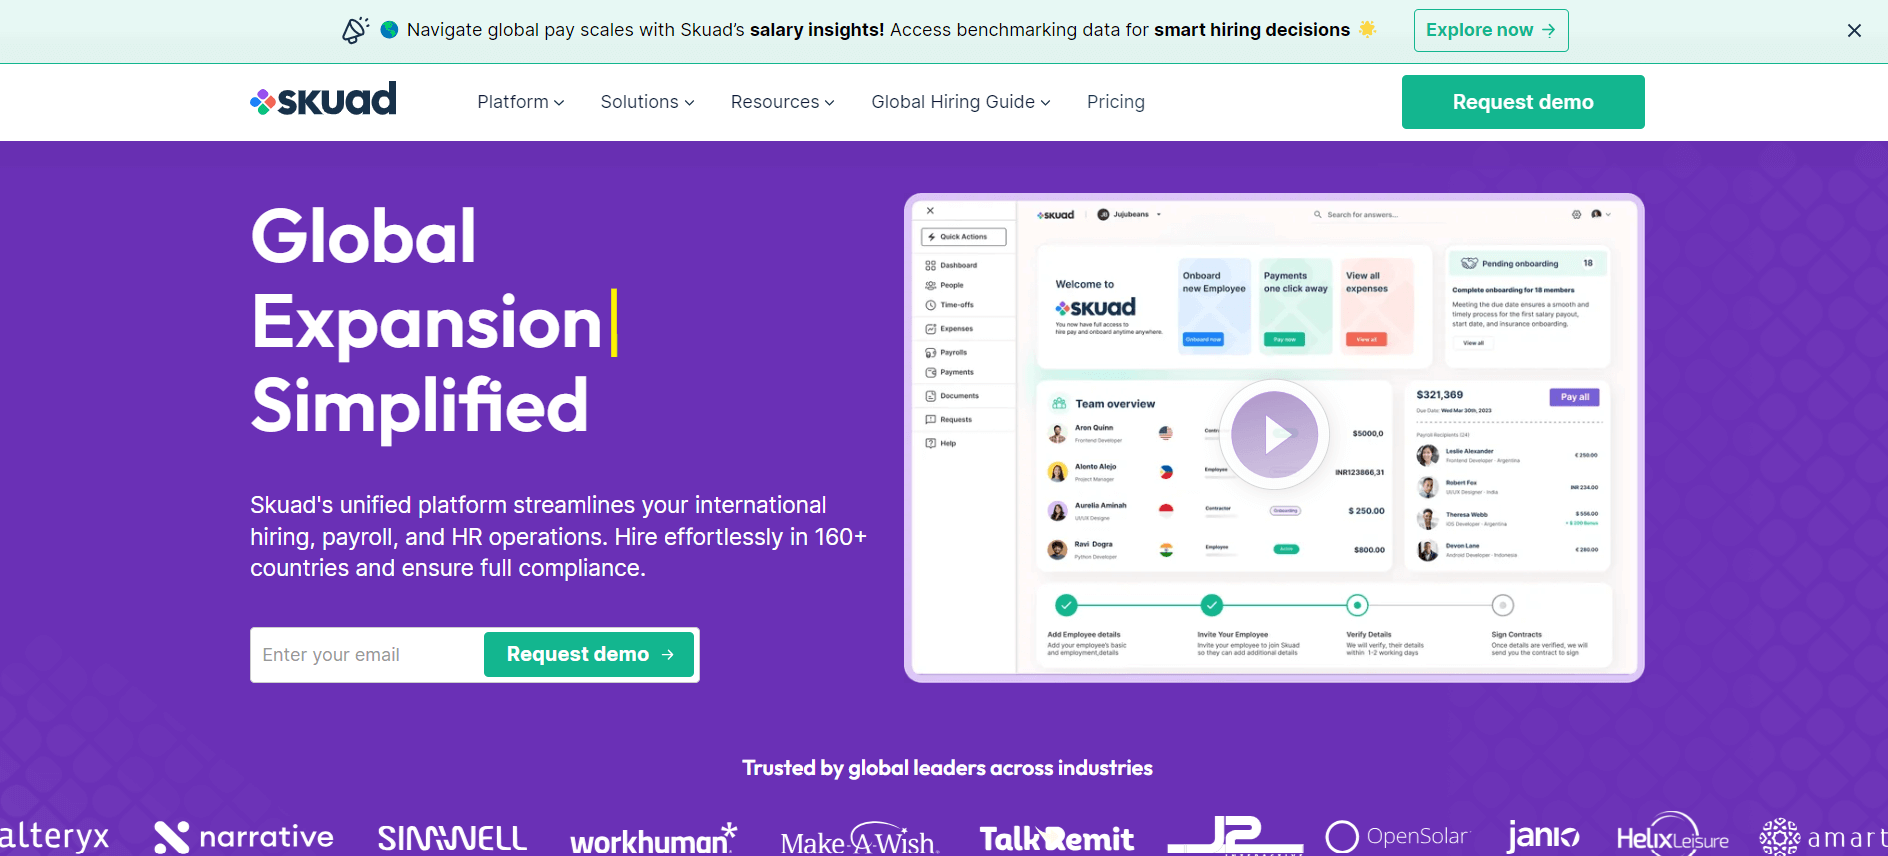The height and width of the screenshot is (856, 1888).
Task: Submit the hero Request demo button
Action: point(589,654)
